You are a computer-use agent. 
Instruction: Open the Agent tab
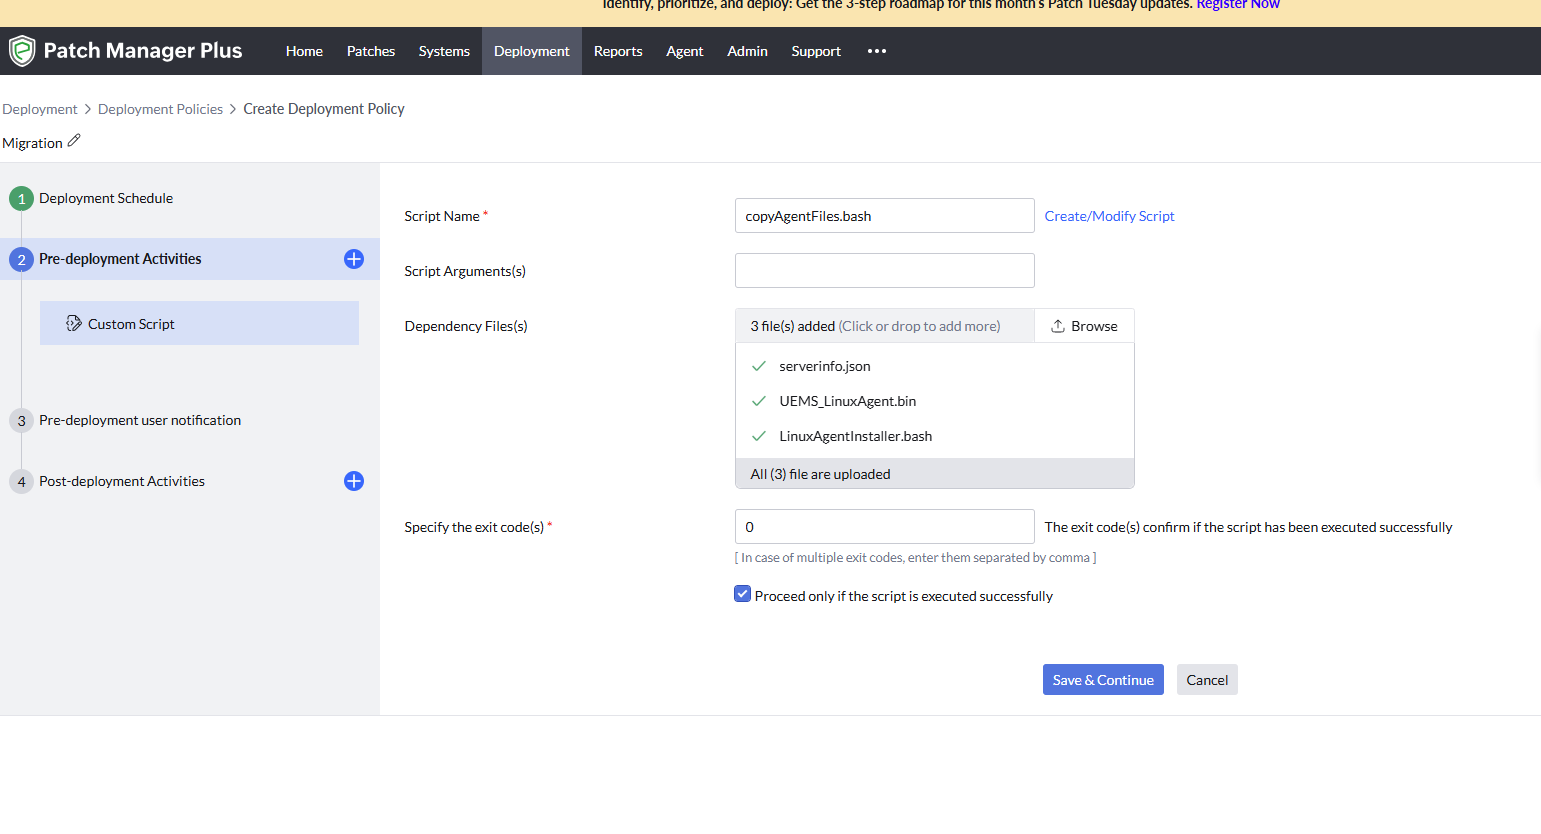[685, 51]
